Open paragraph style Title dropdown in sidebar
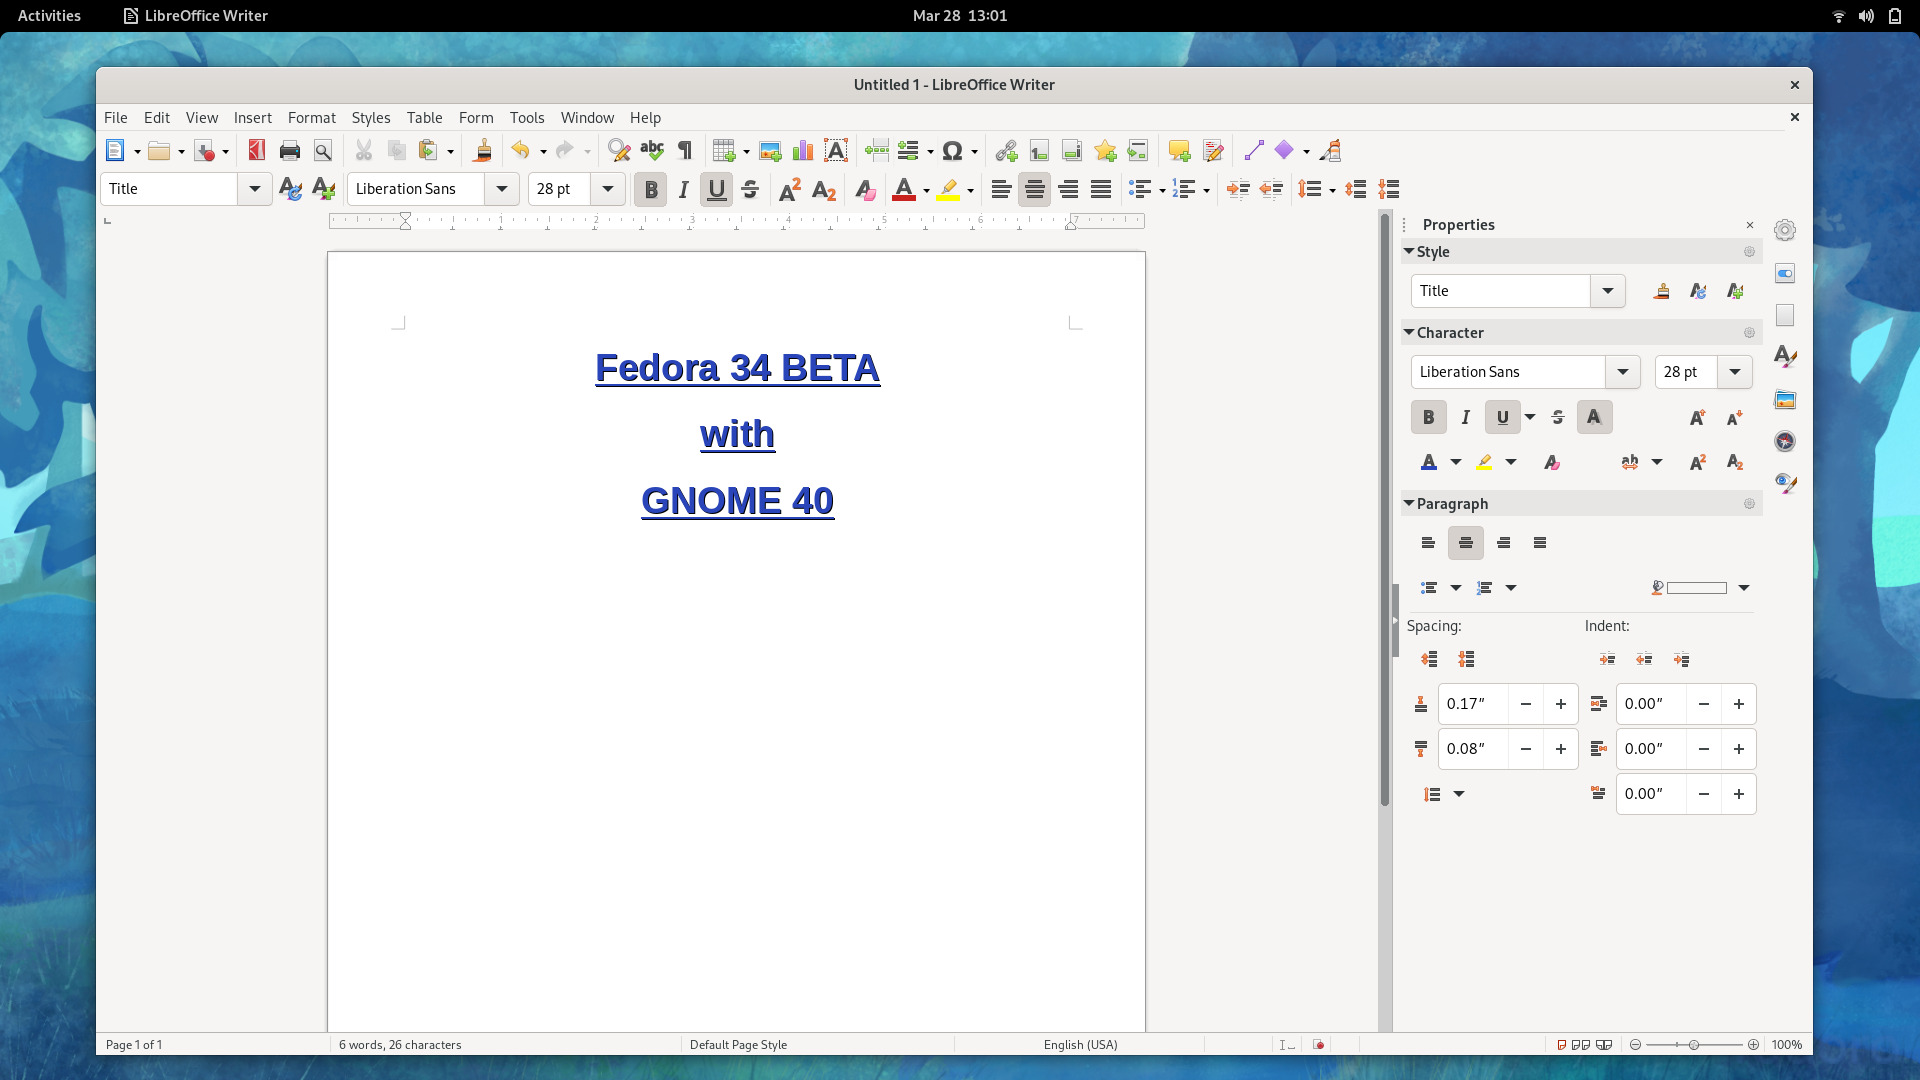Viewport: 1920px width, 1080px height. tap(1607, 291)
